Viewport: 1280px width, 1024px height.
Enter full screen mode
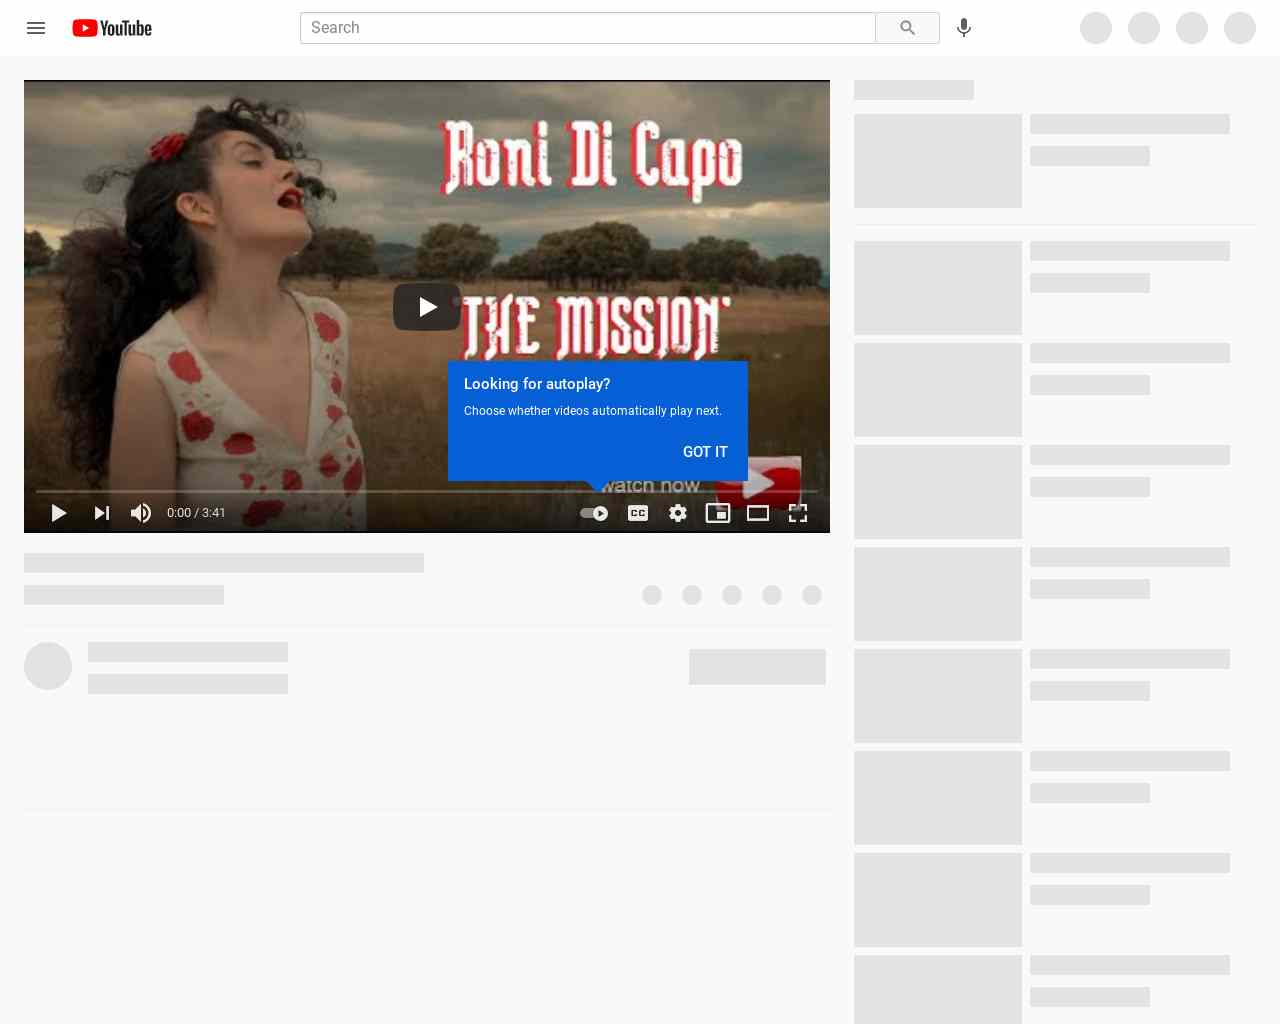pyautogui.click(x=798, y=513)
